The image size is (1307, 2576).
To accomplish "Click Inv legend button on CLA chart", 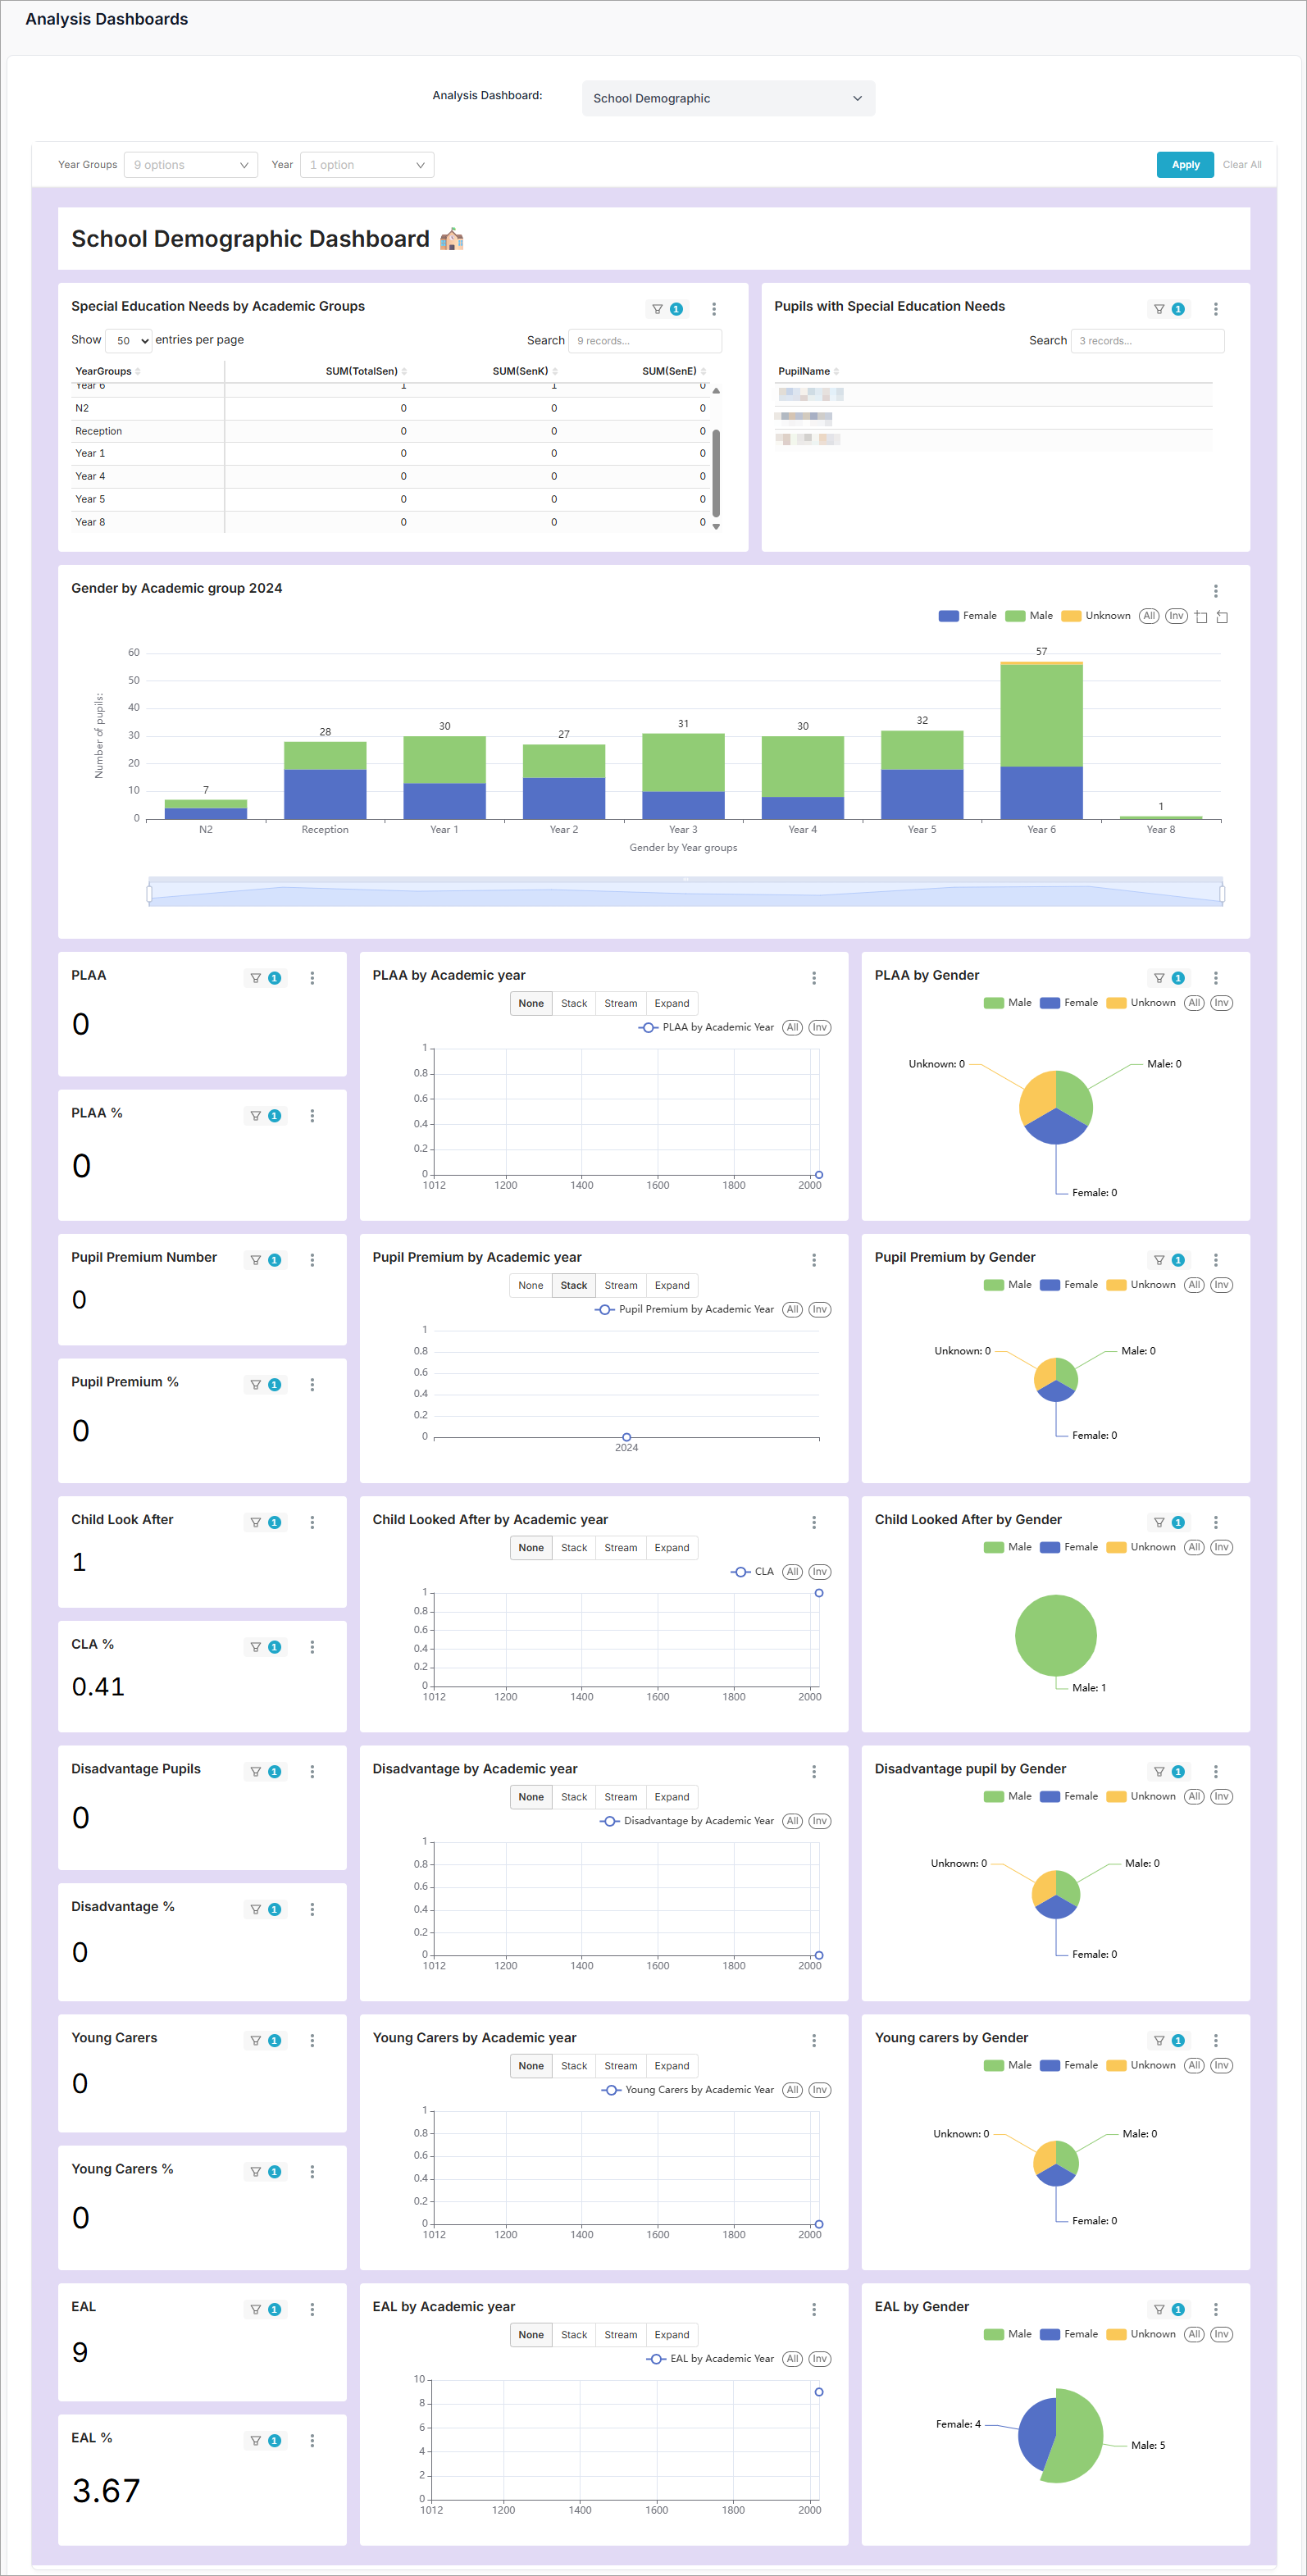I will click(819, 1572).
